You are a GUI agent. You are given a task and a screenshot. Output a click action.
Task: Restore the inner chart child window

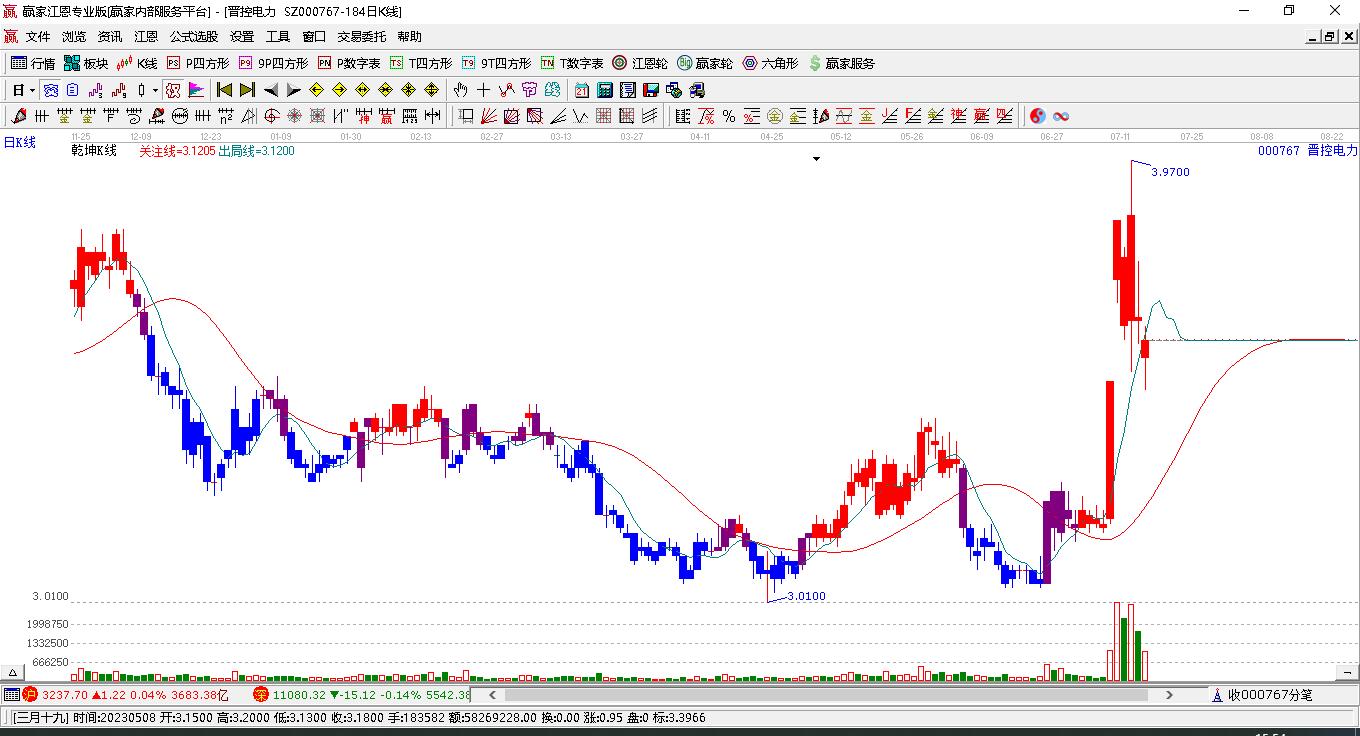[x=1330, y=37]
